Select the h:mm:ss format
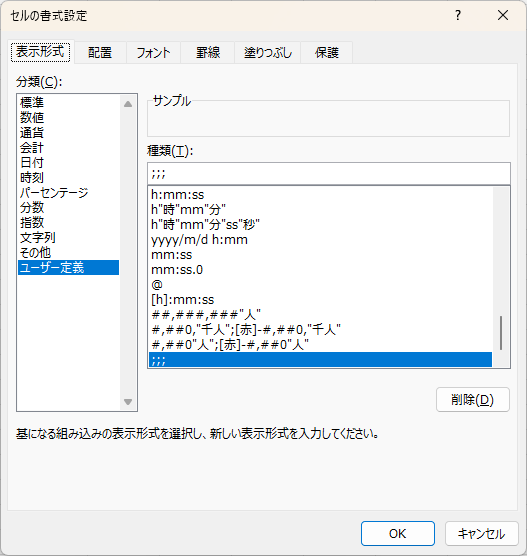 (x=321, y=194)
